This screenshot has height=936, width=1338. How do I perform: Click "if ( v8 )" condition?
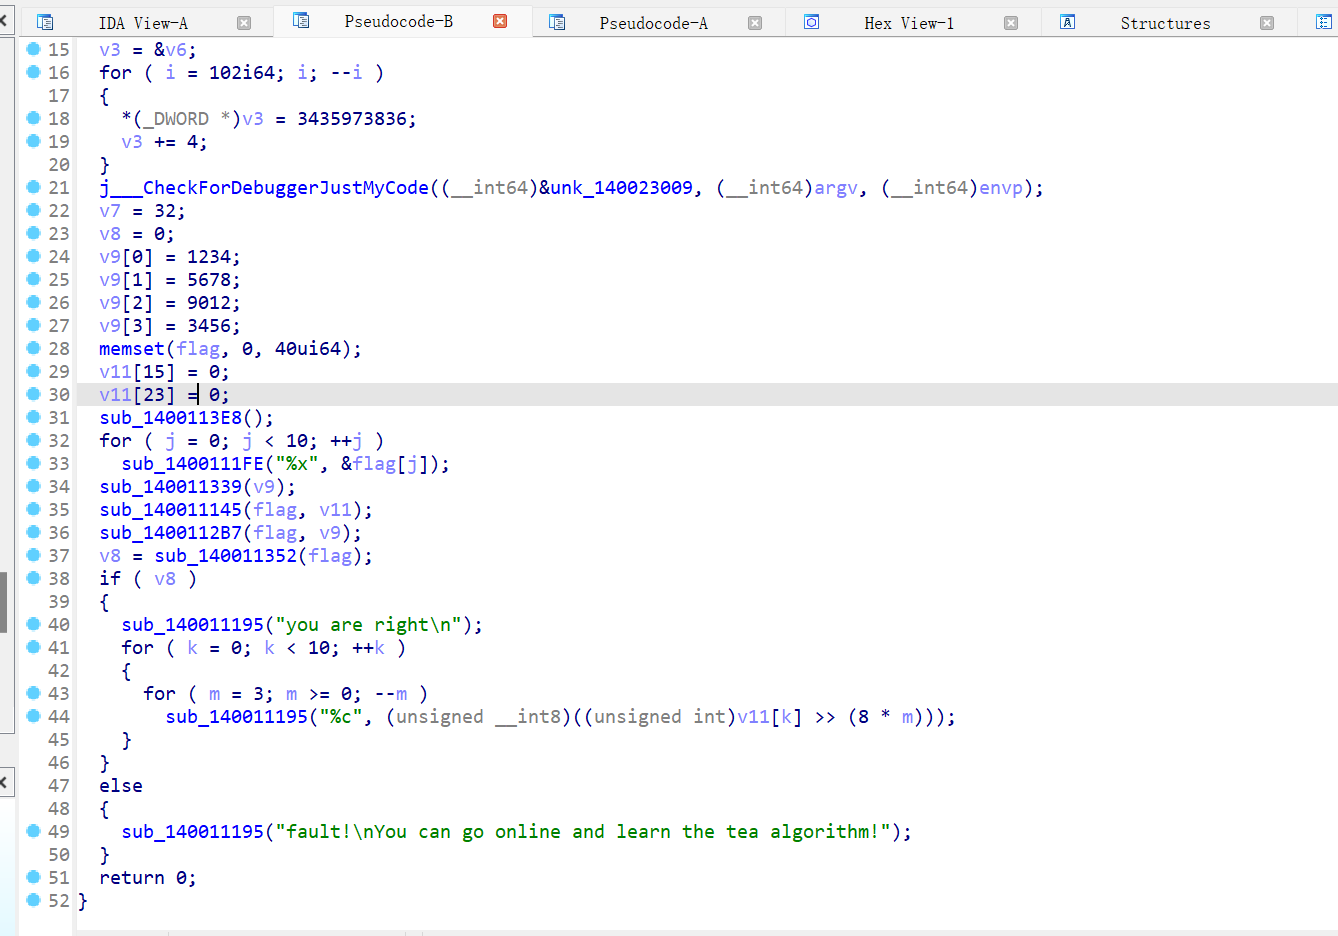tap(148, 579)
